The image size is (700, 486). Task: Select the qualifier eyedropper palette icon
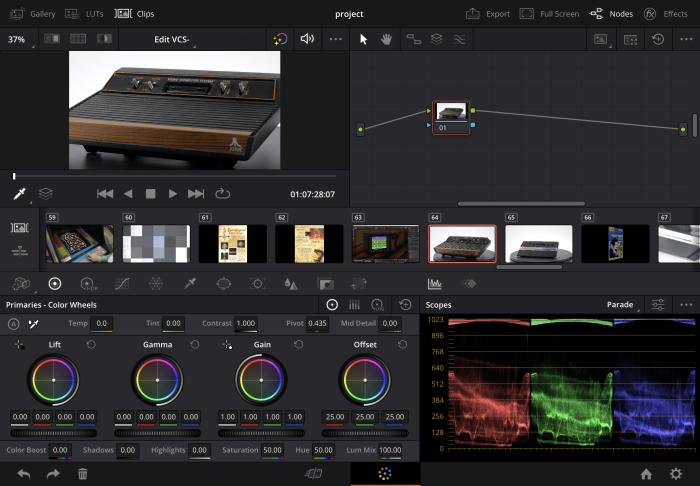tap(190, 284)
